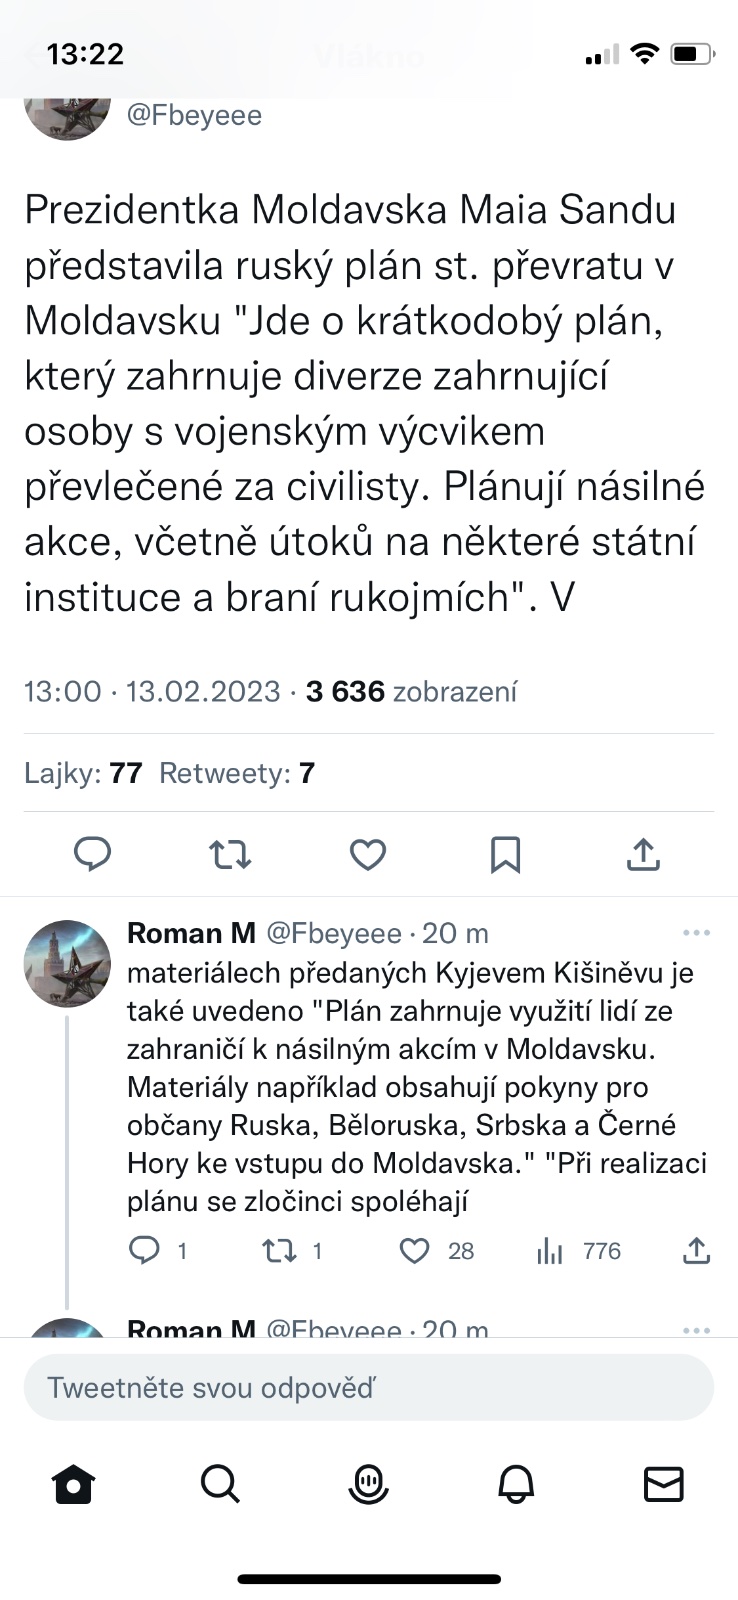Share the main tweet via upload icon
This screenshot has width=738, height=1600.
tap(643, 855)
